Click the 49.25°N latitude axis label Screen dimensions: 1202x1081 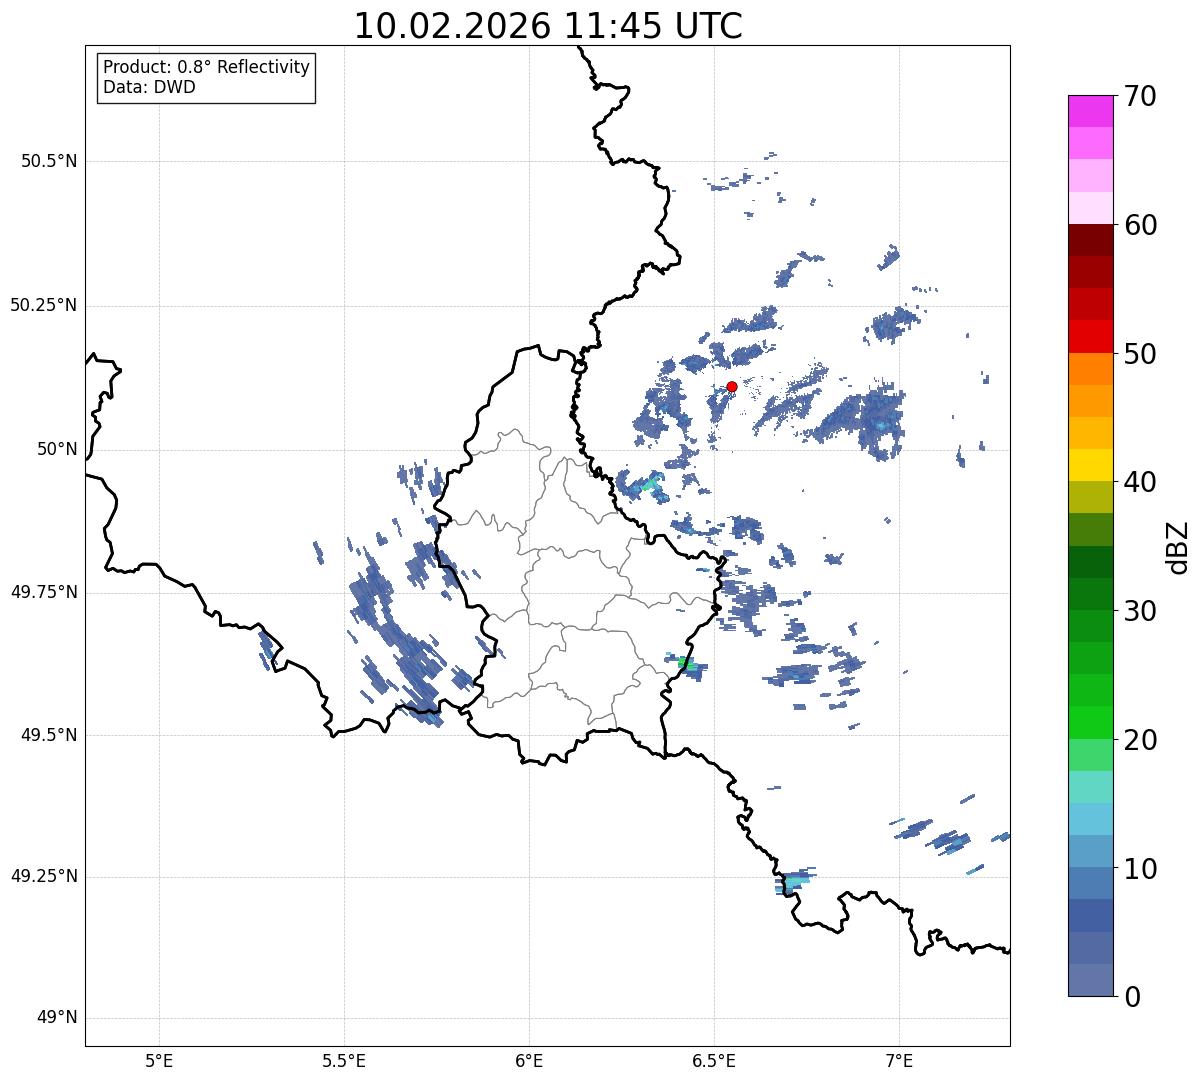pyautogui.click(x=44, y=877)
